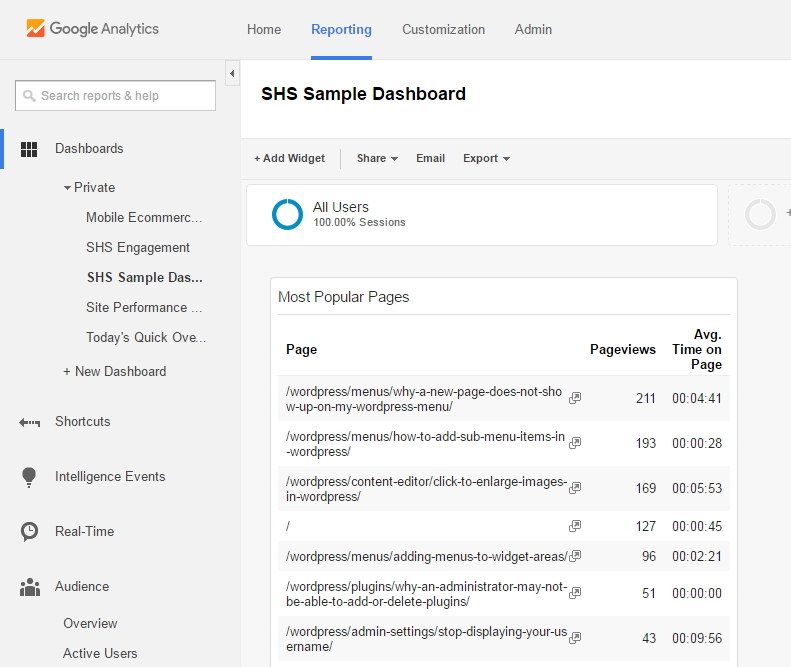Image resolution: width=791 pixels, height=667 pixels.
Task: Click the Real-Time clock icon
Action: point(29,532)
